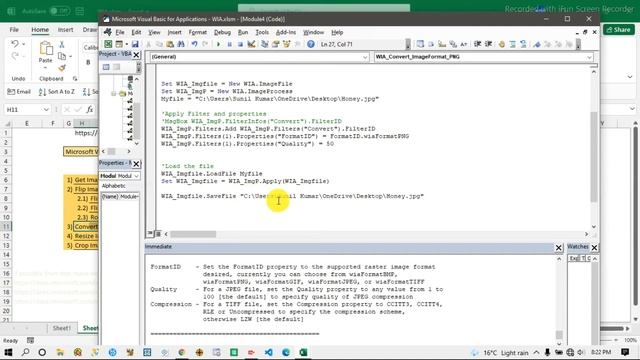
Task: Click the 'Convert' cell in row 11
Action: (x=86, y=227)
